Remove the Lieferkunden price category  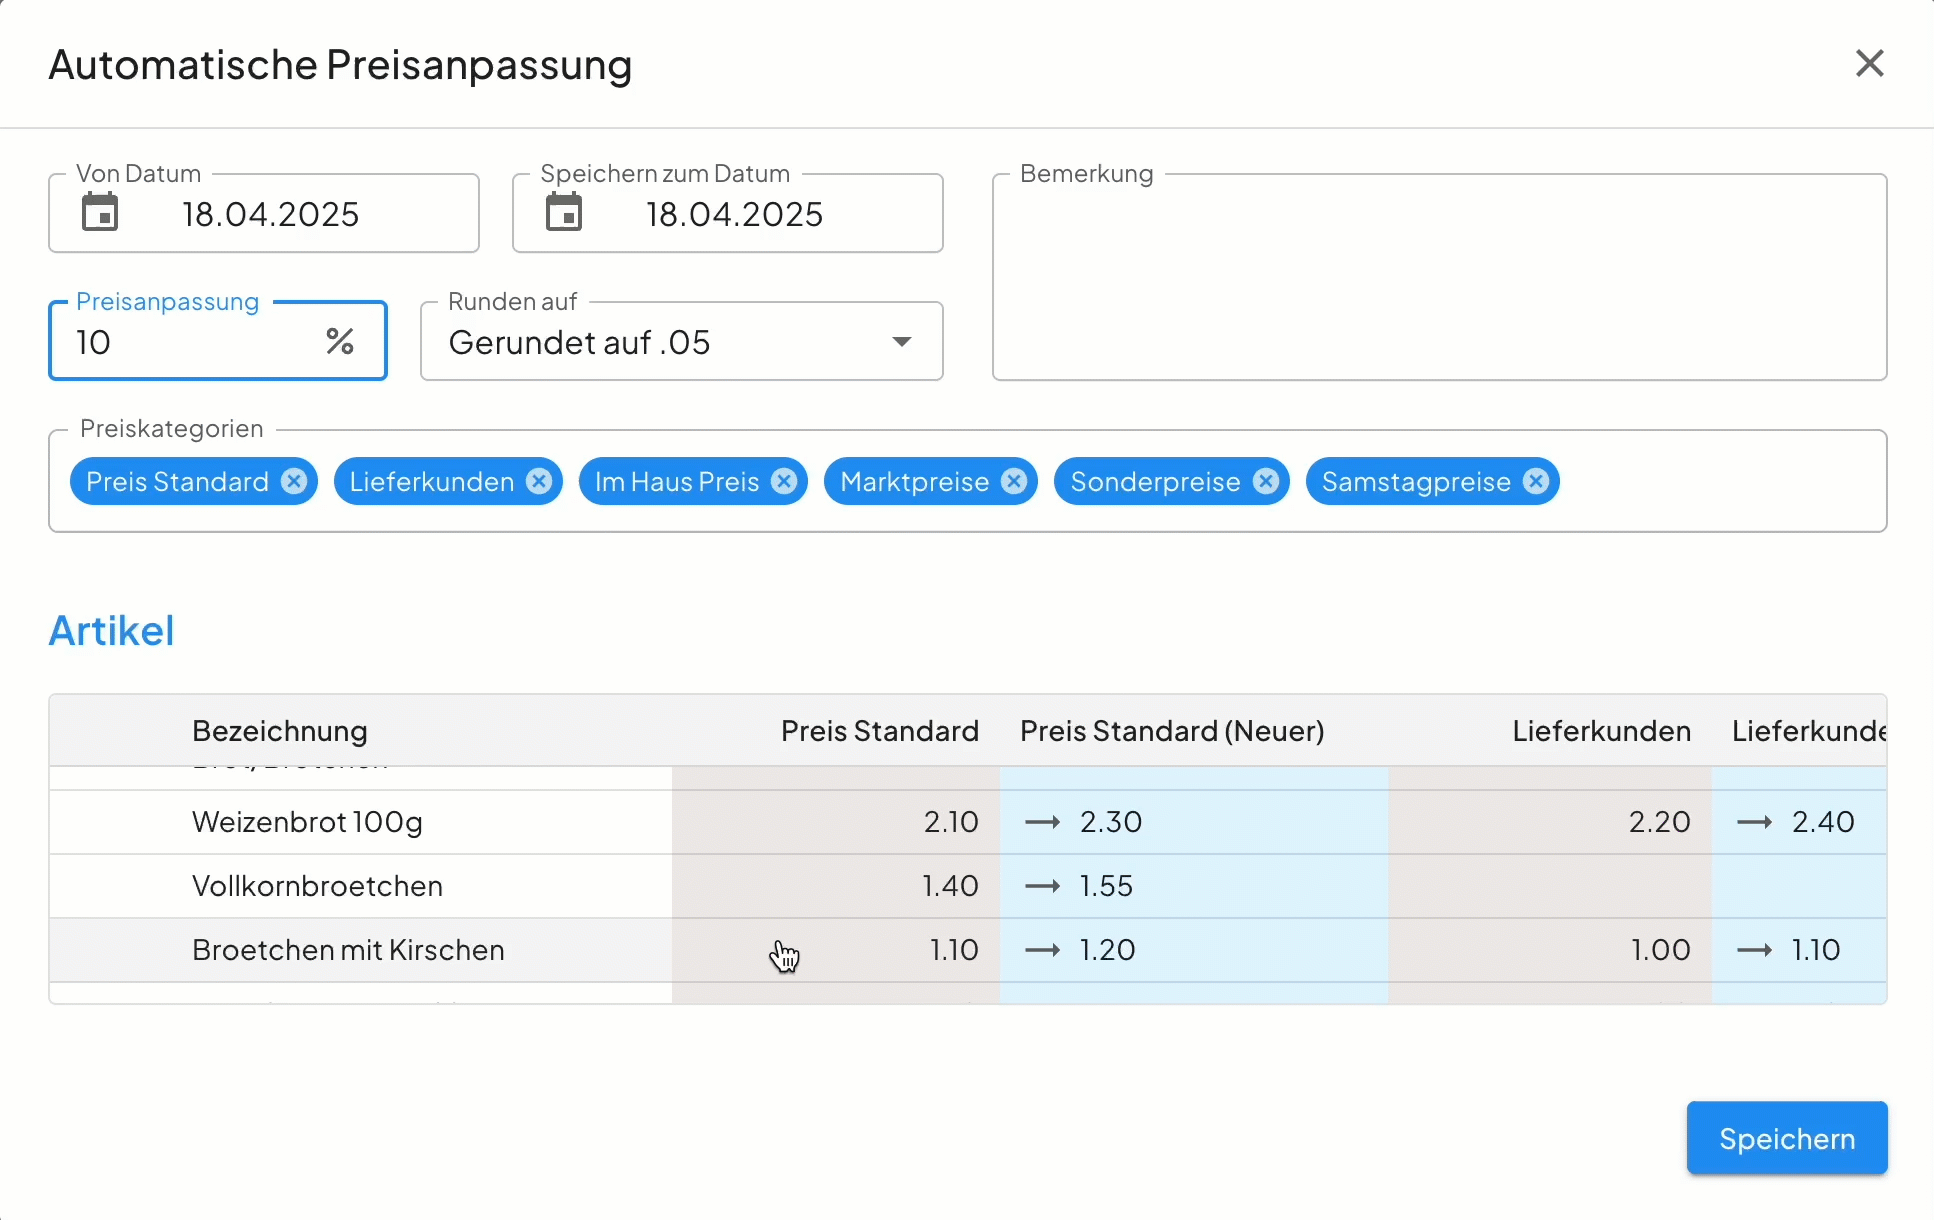click(538, 481)
